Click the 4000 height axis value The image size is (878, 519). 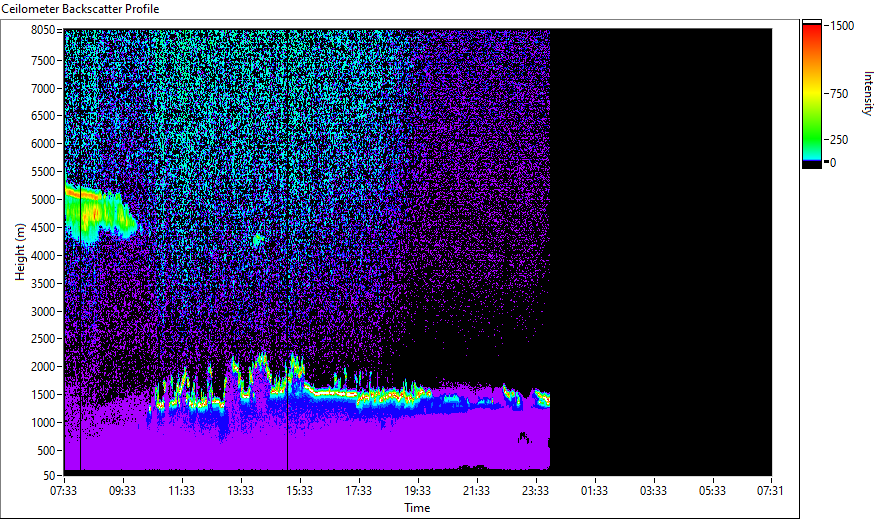[x=43, y=256]
